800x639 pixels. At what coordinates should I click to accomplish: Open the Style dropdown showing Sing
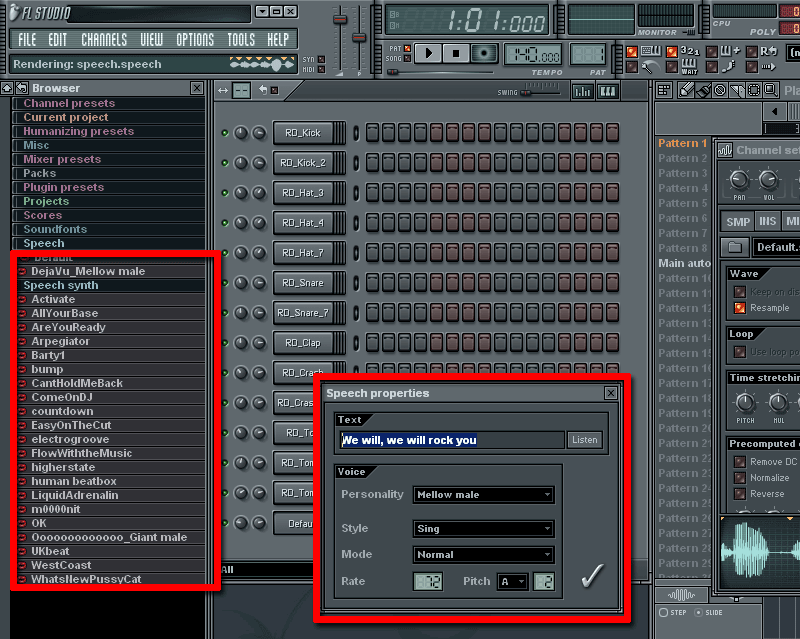tap(483, 529)
